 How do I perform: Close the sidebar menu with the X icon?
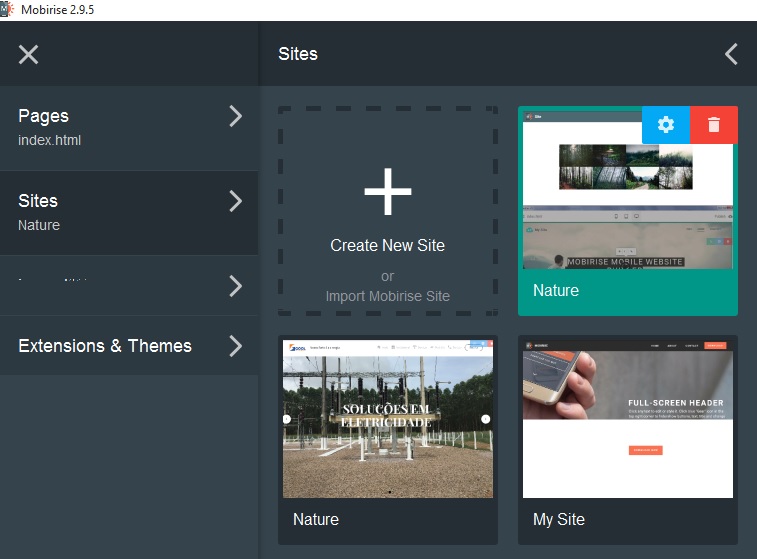point(28,54)
